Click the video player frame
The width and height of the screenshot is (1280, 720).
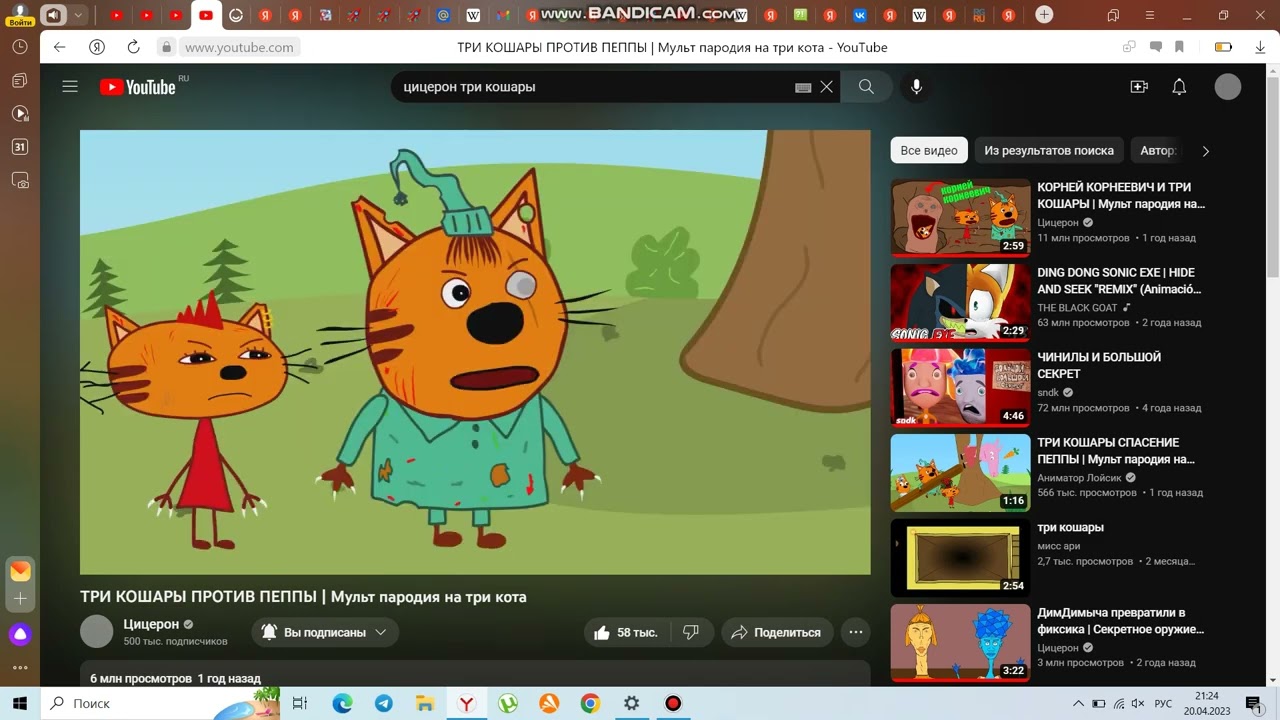475,352
